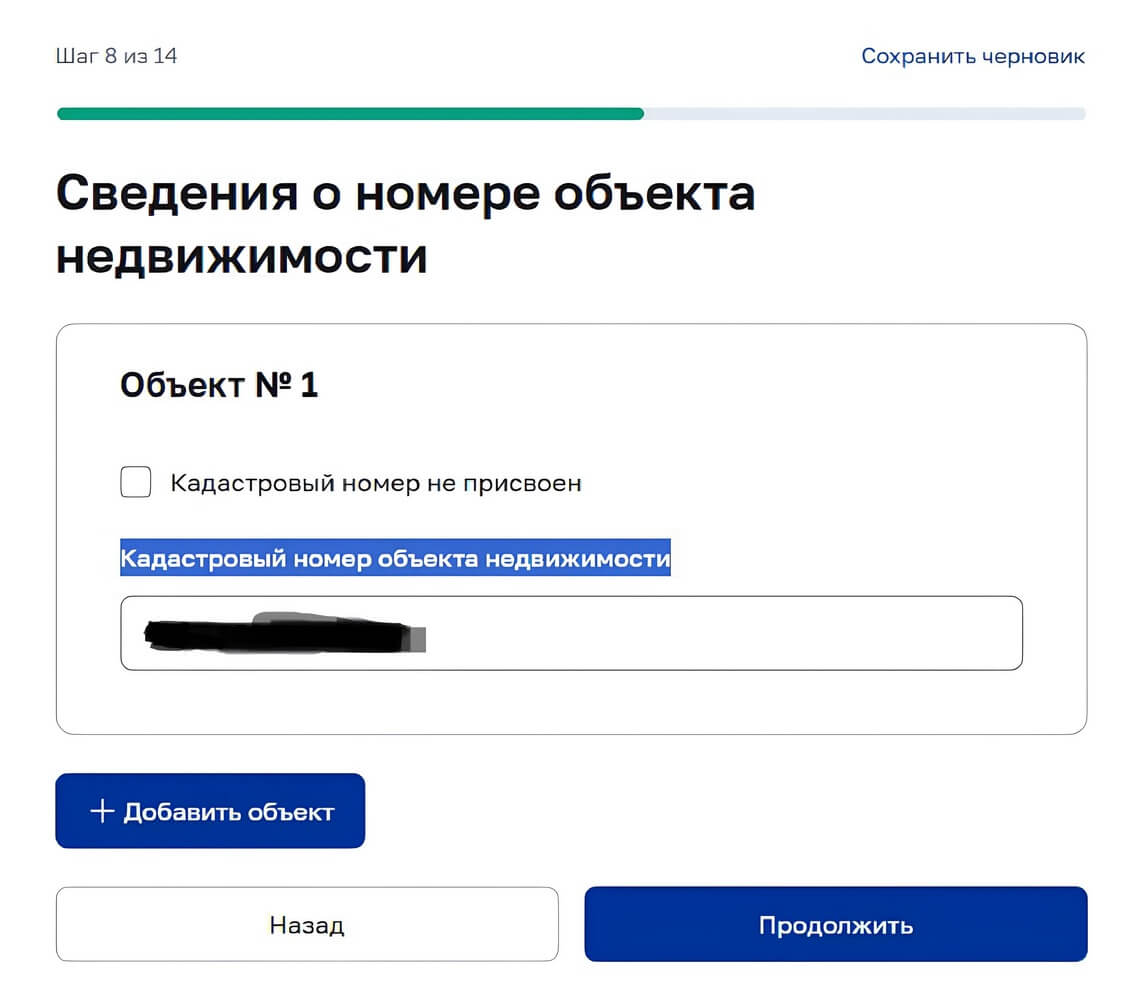Screen dimensions: 1137x1000
Task: Click the cadastral number input field
Action: 570,633
